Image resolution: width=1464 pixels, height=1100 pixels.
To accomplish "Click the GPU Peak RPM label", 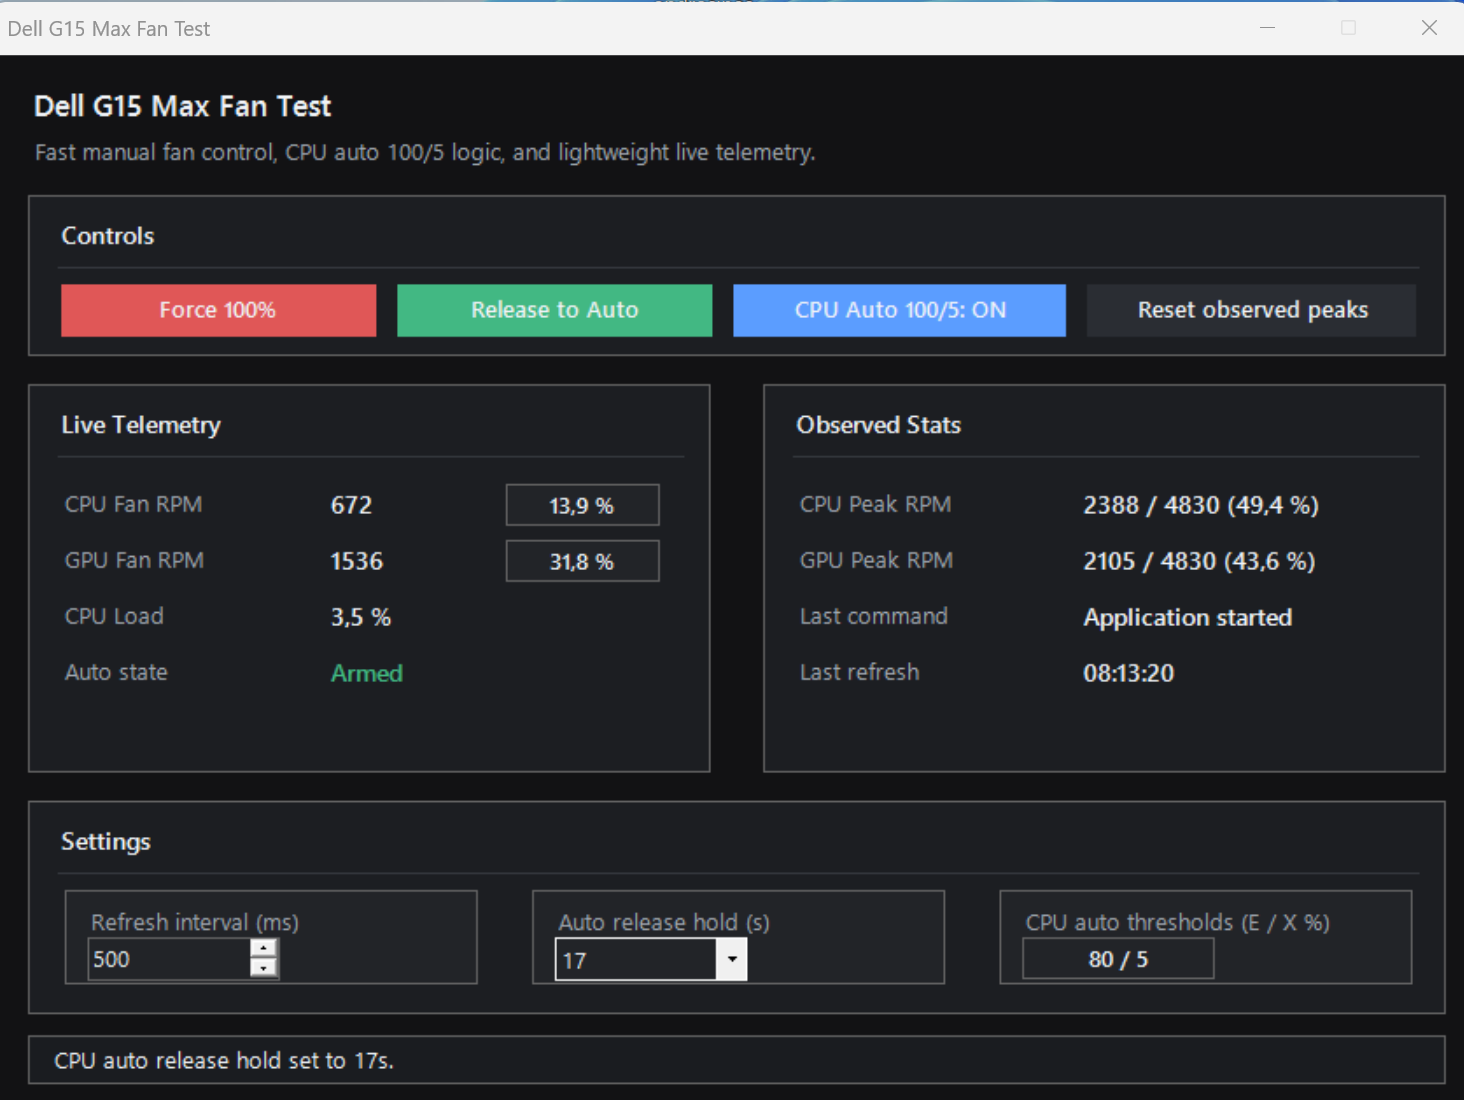I will [876, 560].
